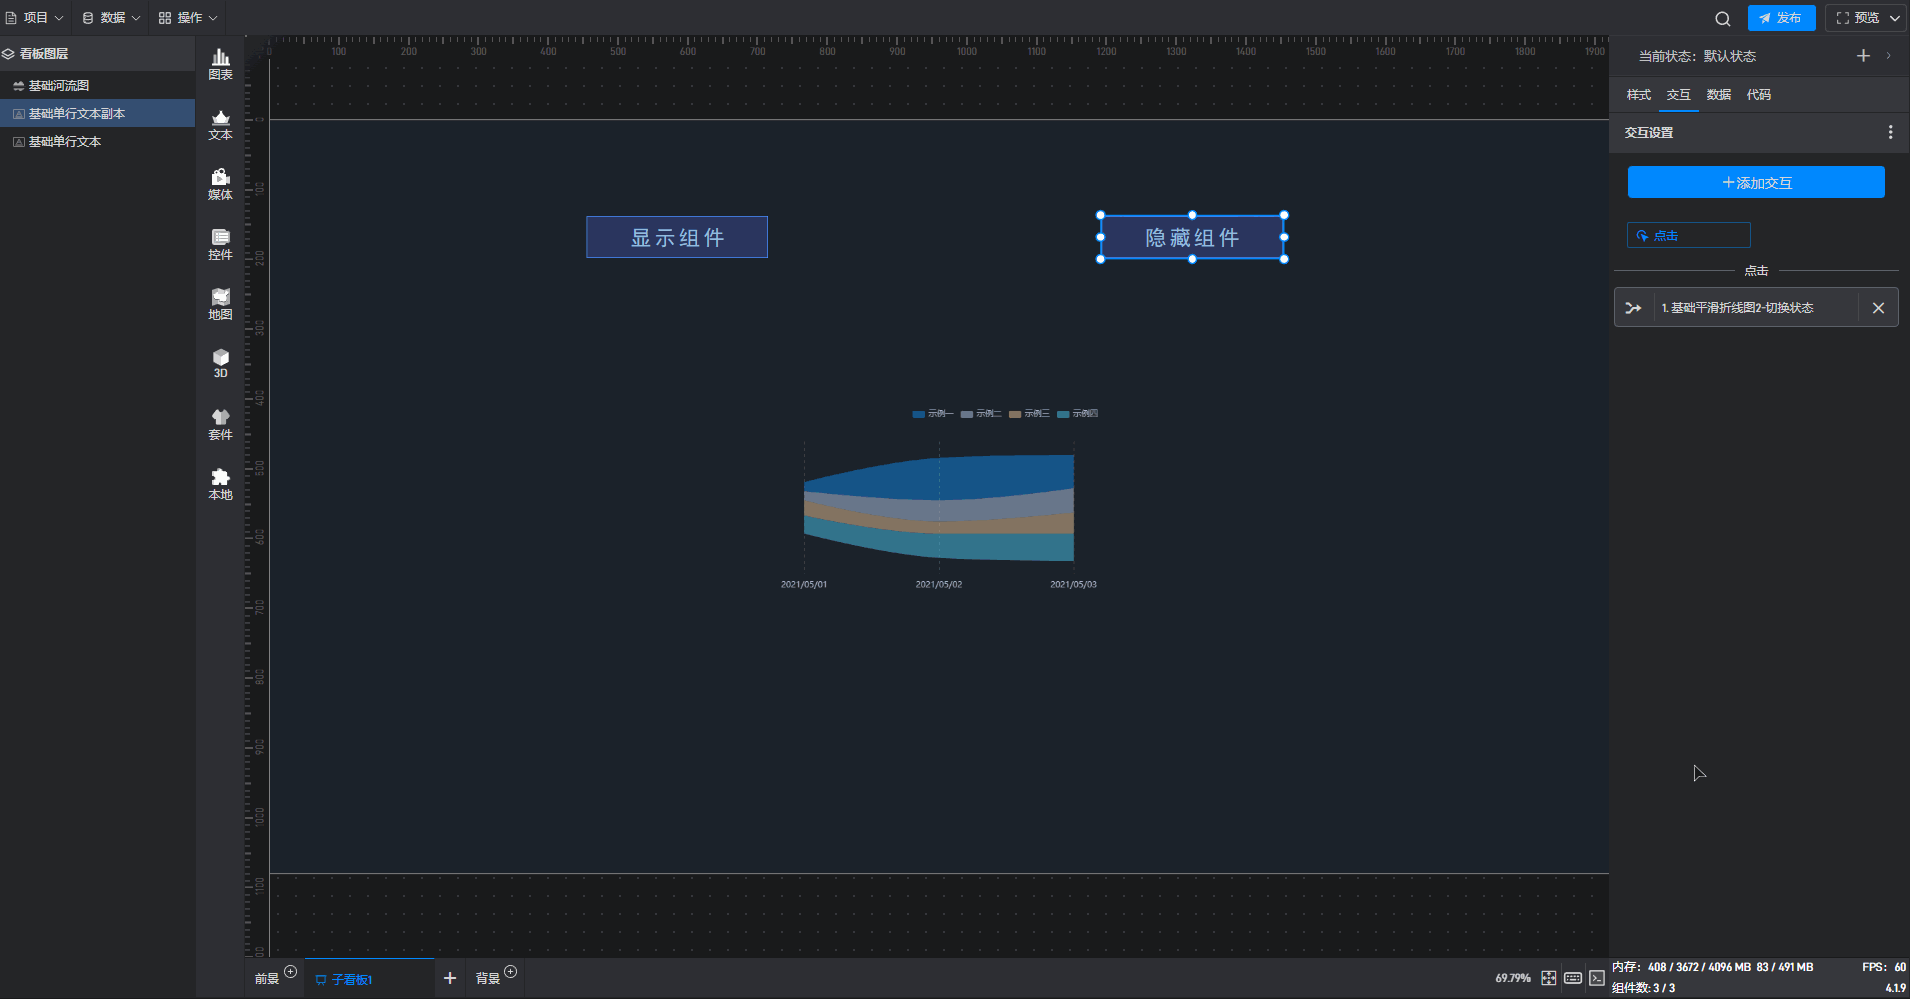Viewport: 1910px width, 999px height.
Task: Open the 控件 (controls) component category
Action: (x=220, y=245)
